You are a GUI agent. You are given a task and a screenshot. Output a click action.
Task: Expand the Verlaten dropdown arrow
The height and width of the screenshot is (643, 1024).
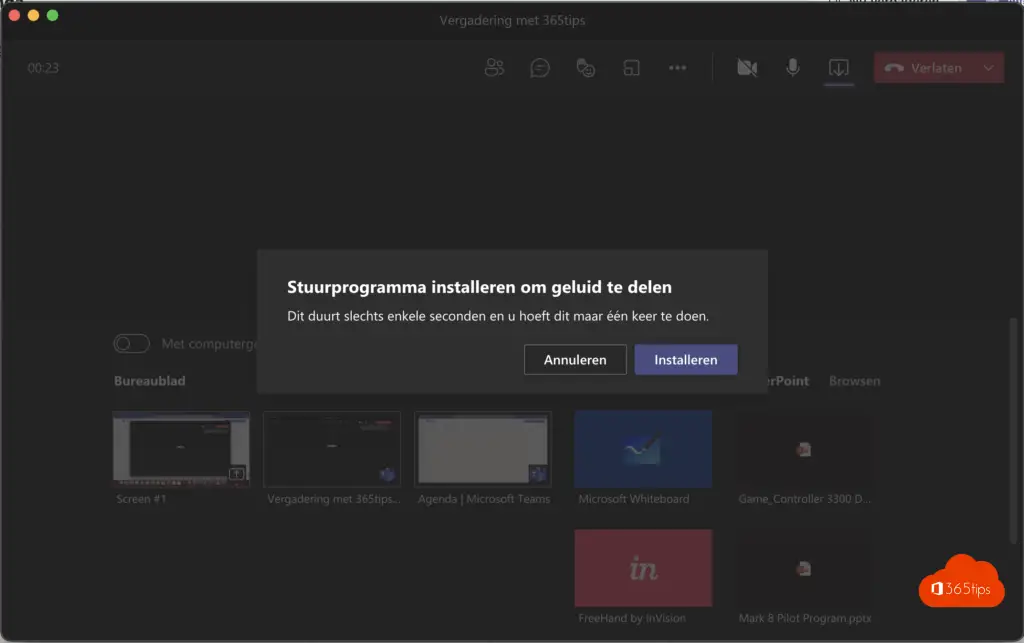point(989,68)
